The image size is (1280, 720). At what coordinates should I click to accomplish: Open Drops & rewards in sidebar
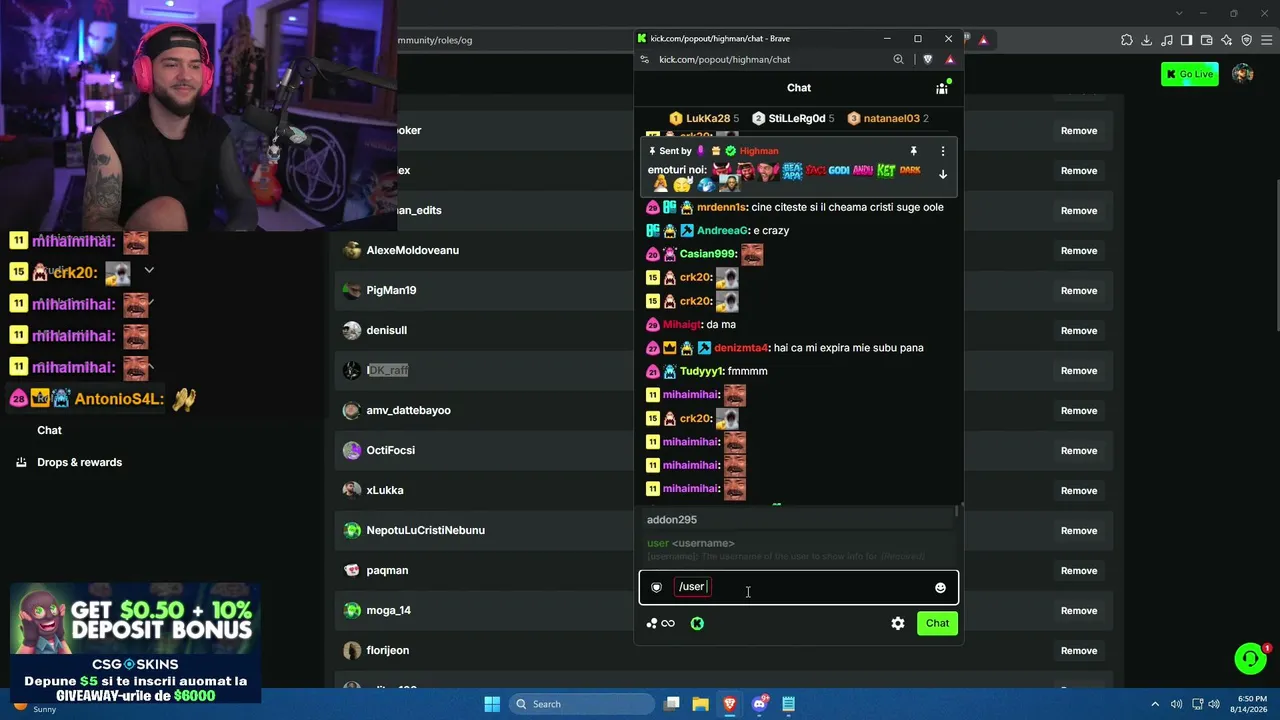[79, 463]
